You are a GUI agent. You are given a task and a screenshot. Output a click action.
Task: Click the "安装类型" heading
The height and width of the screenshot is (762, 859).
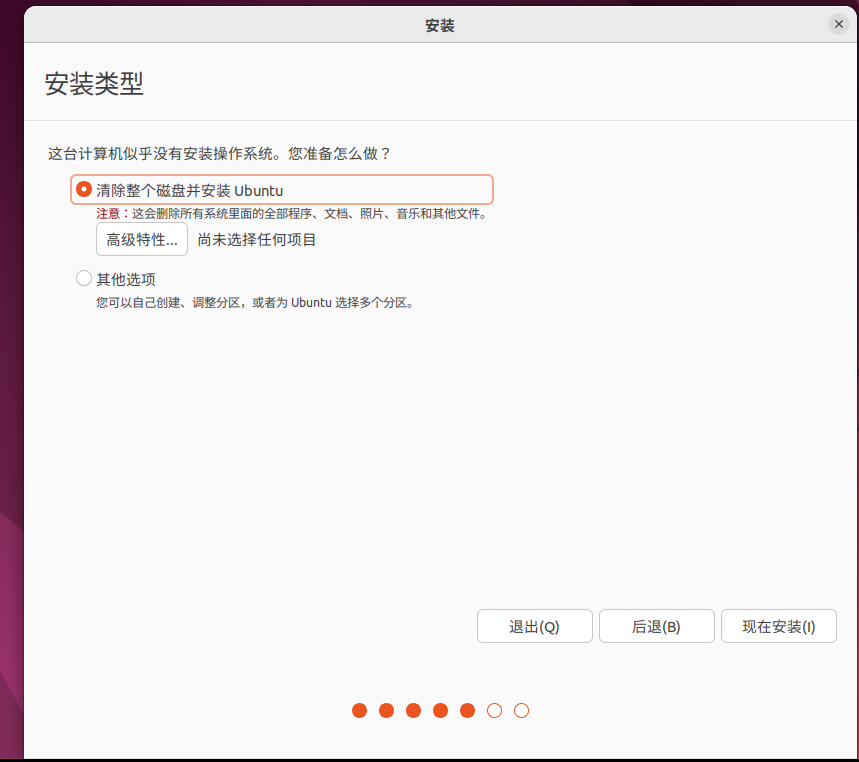click(94, 84)
